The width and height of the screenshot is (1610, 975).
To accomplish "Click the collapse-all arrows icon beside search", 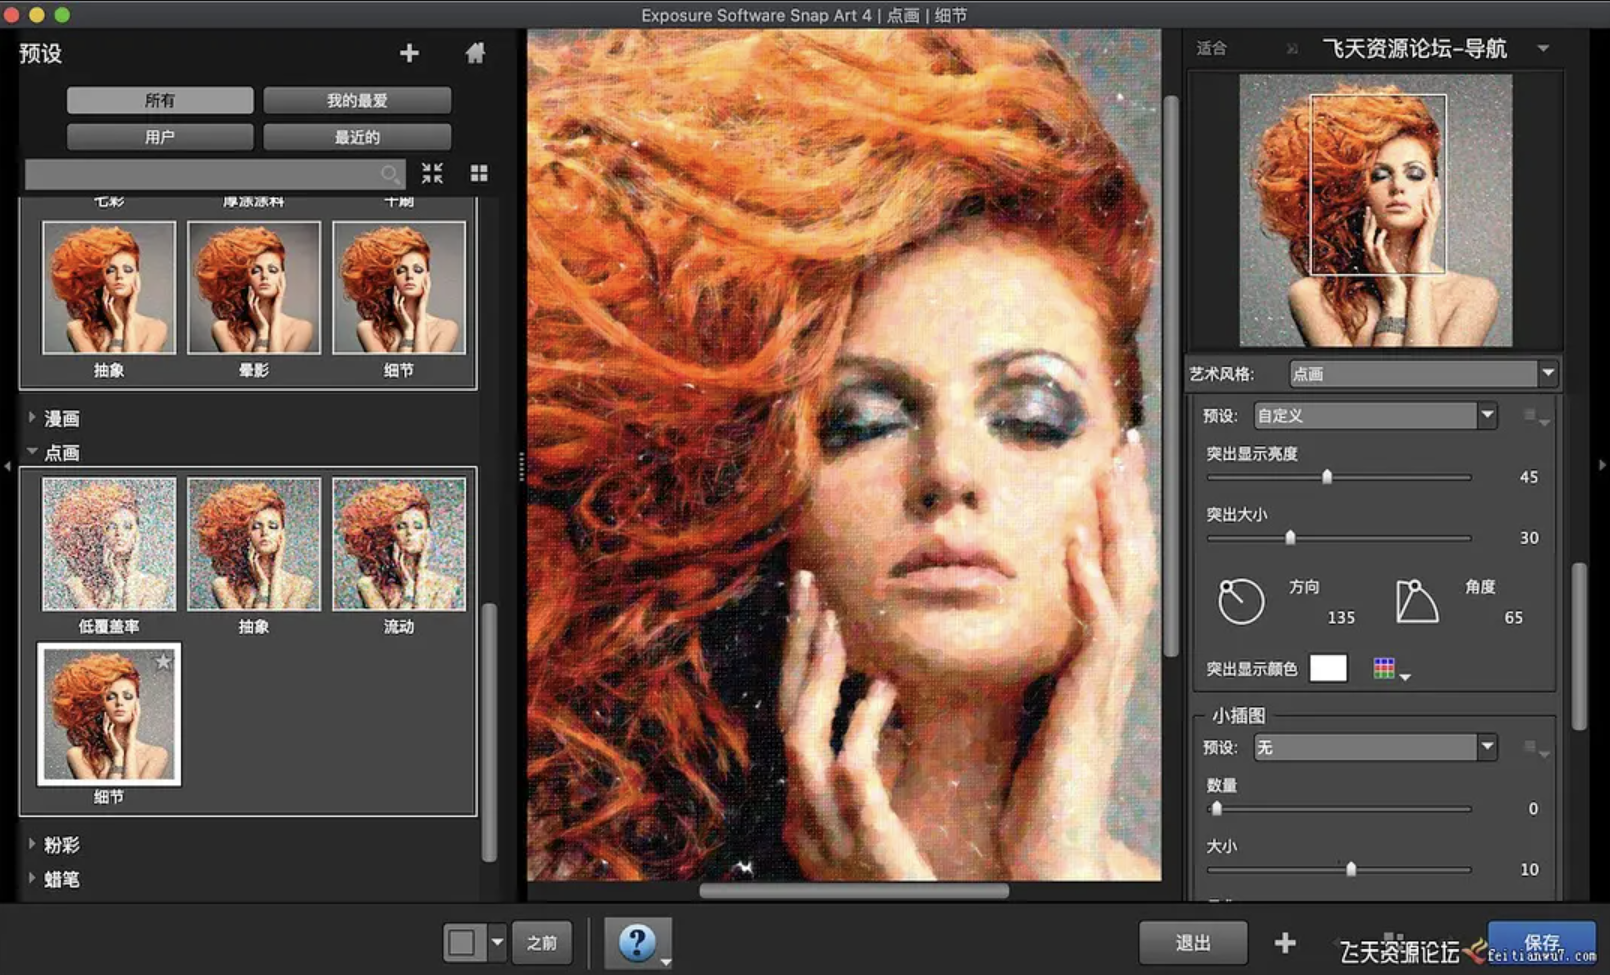I will point(432,173).
